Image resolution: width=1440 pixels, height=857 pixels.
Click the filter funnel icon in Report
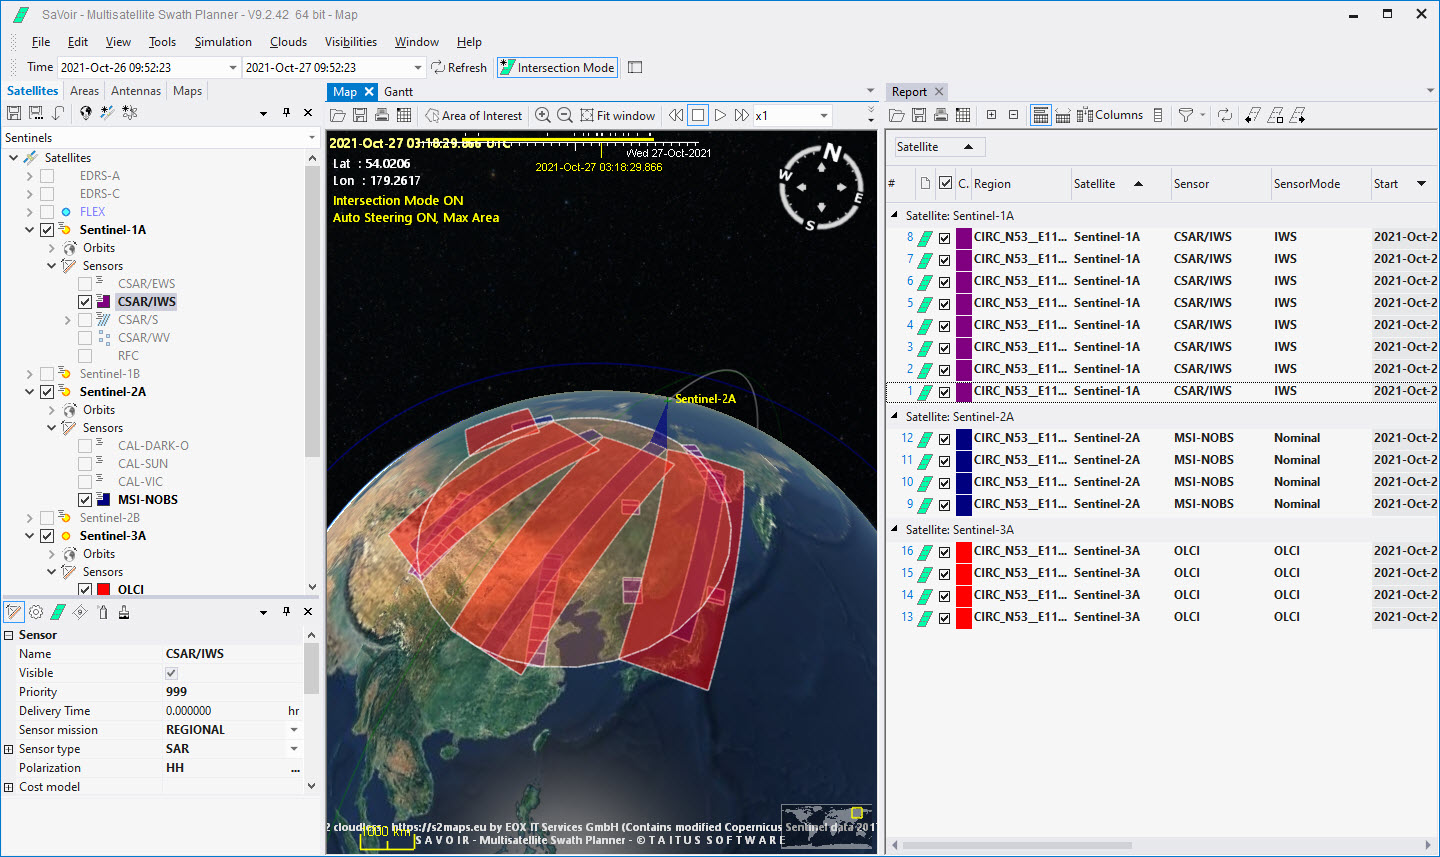[1185, 116]
